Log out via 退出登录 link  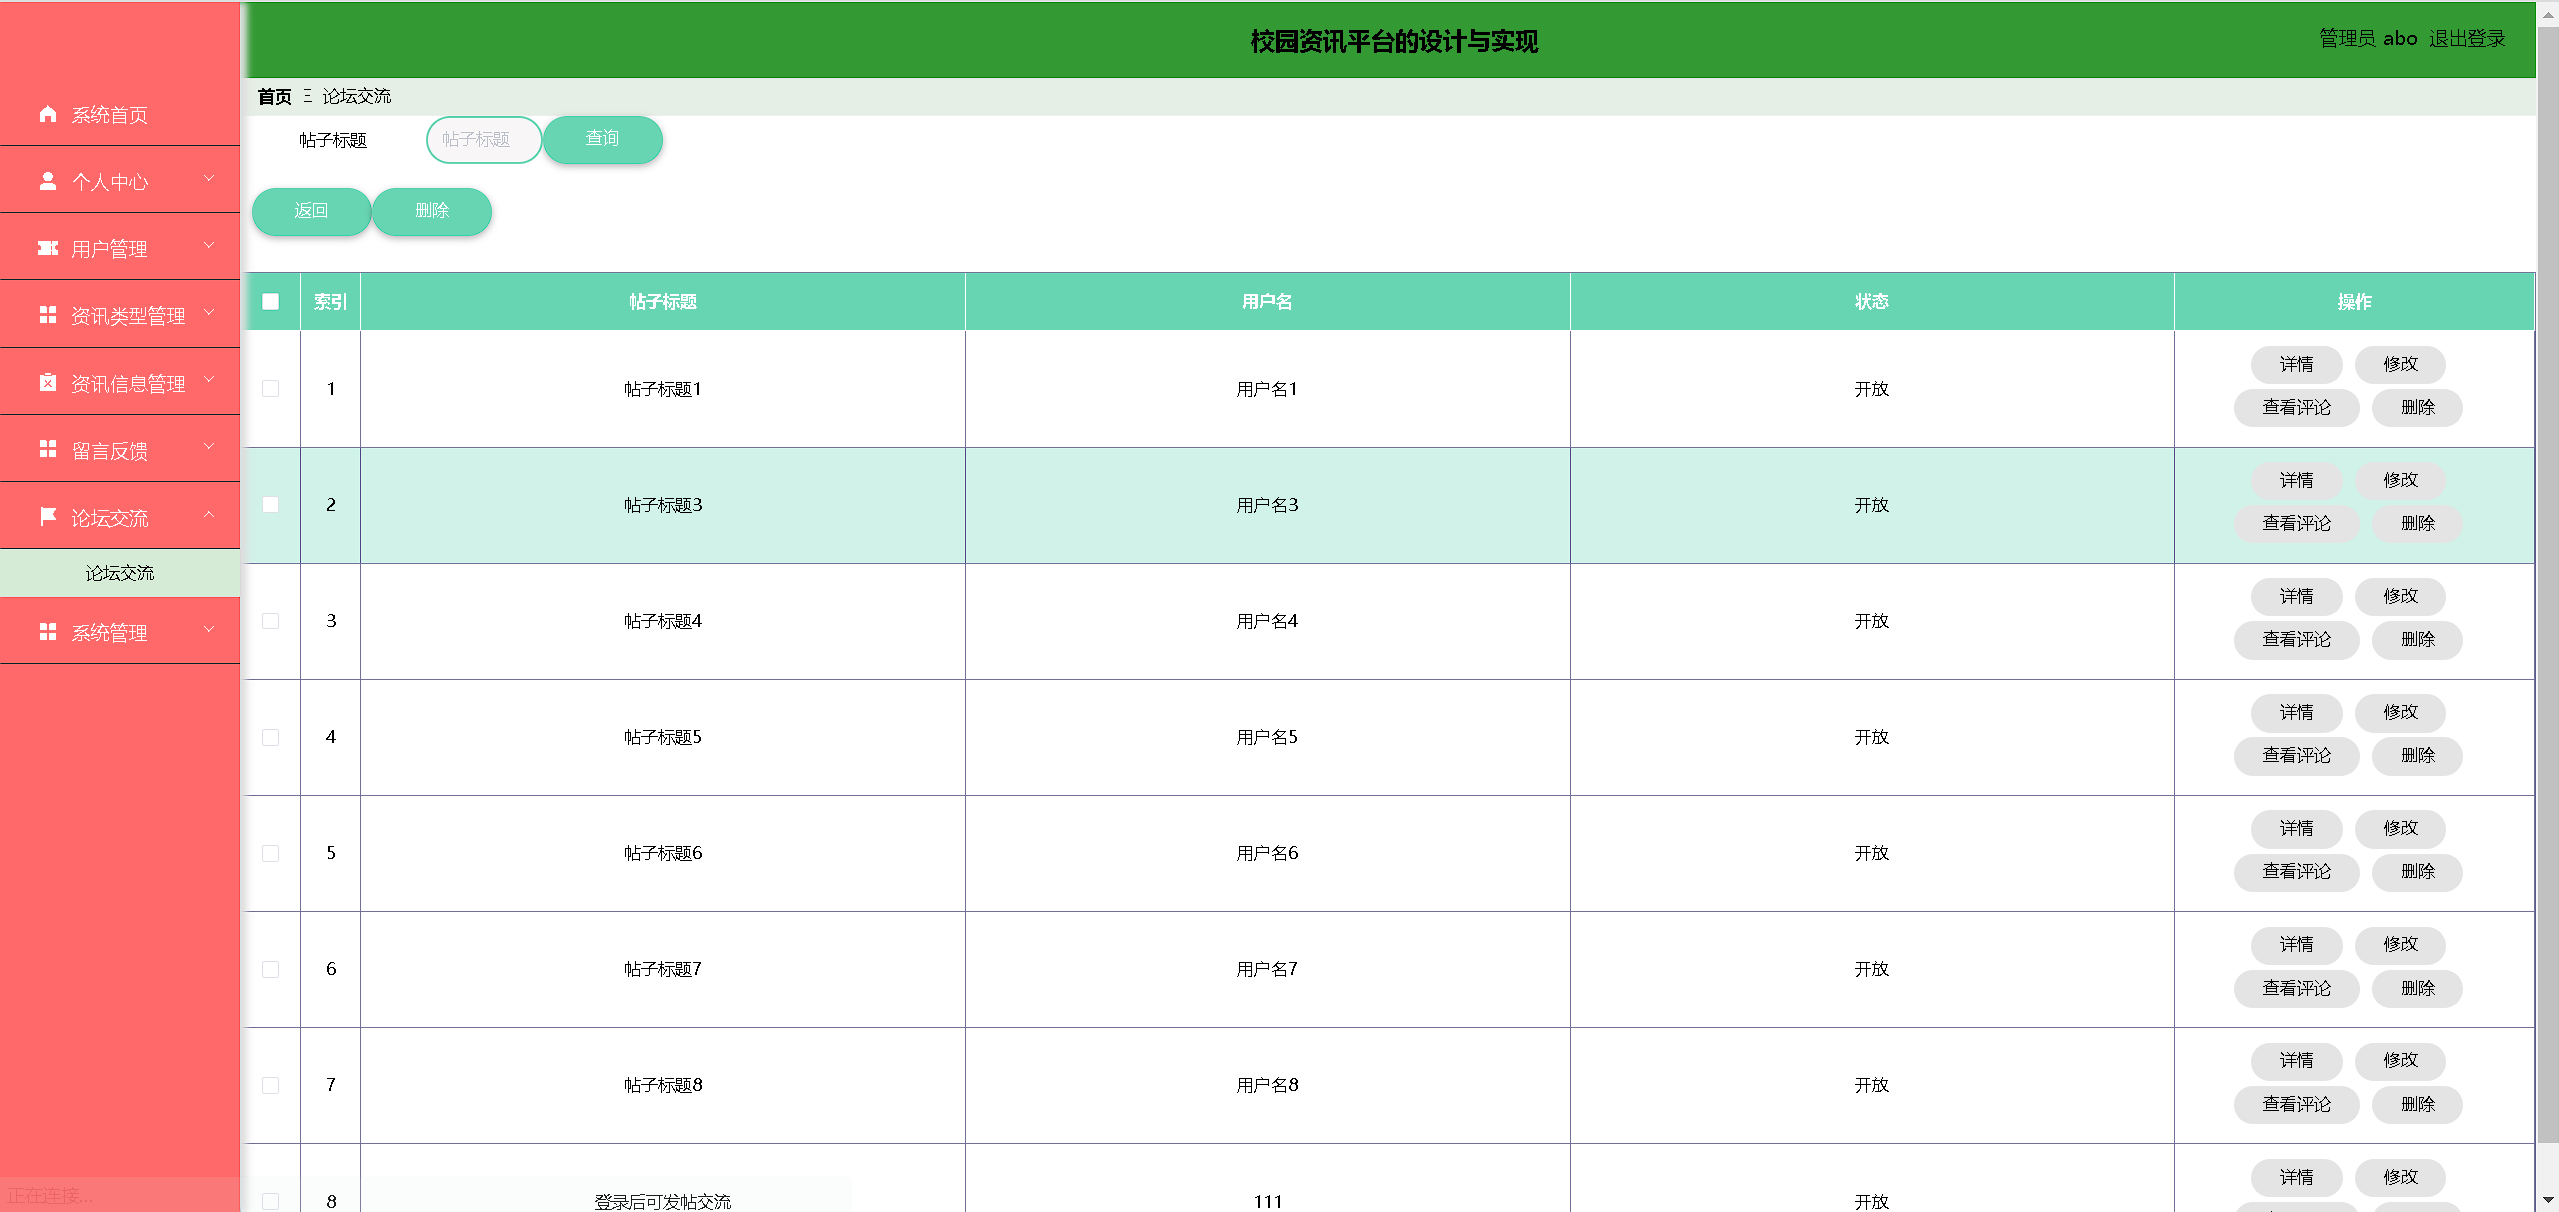tap(2466, 39)
